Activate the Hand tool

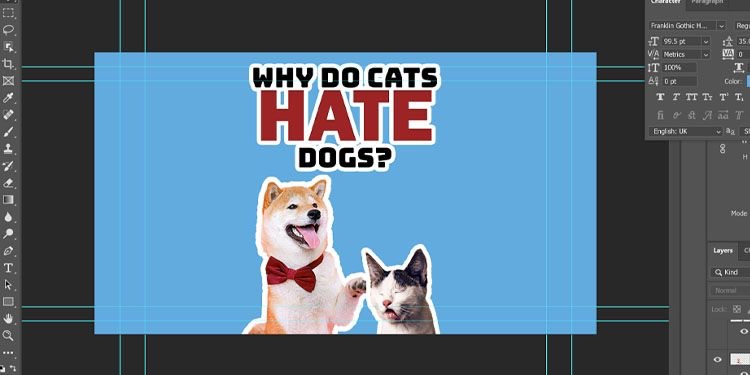8,319
